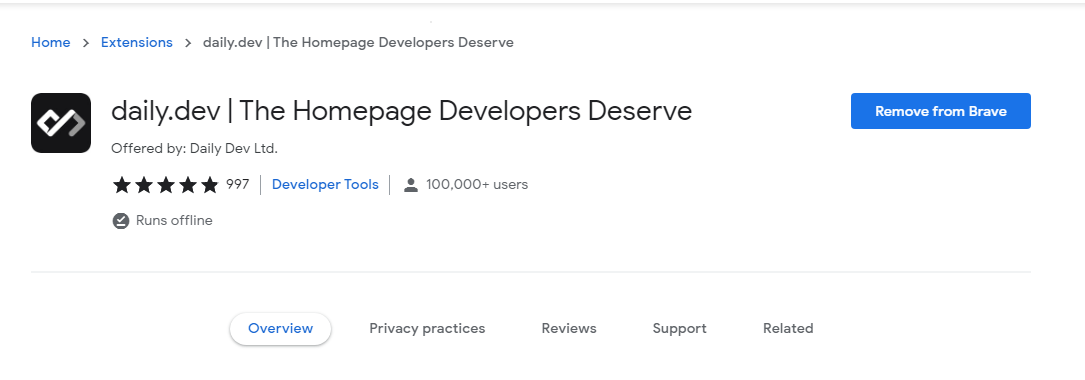Switch to the Related tab
1085x380 pixels.
[x=788, y=329]
